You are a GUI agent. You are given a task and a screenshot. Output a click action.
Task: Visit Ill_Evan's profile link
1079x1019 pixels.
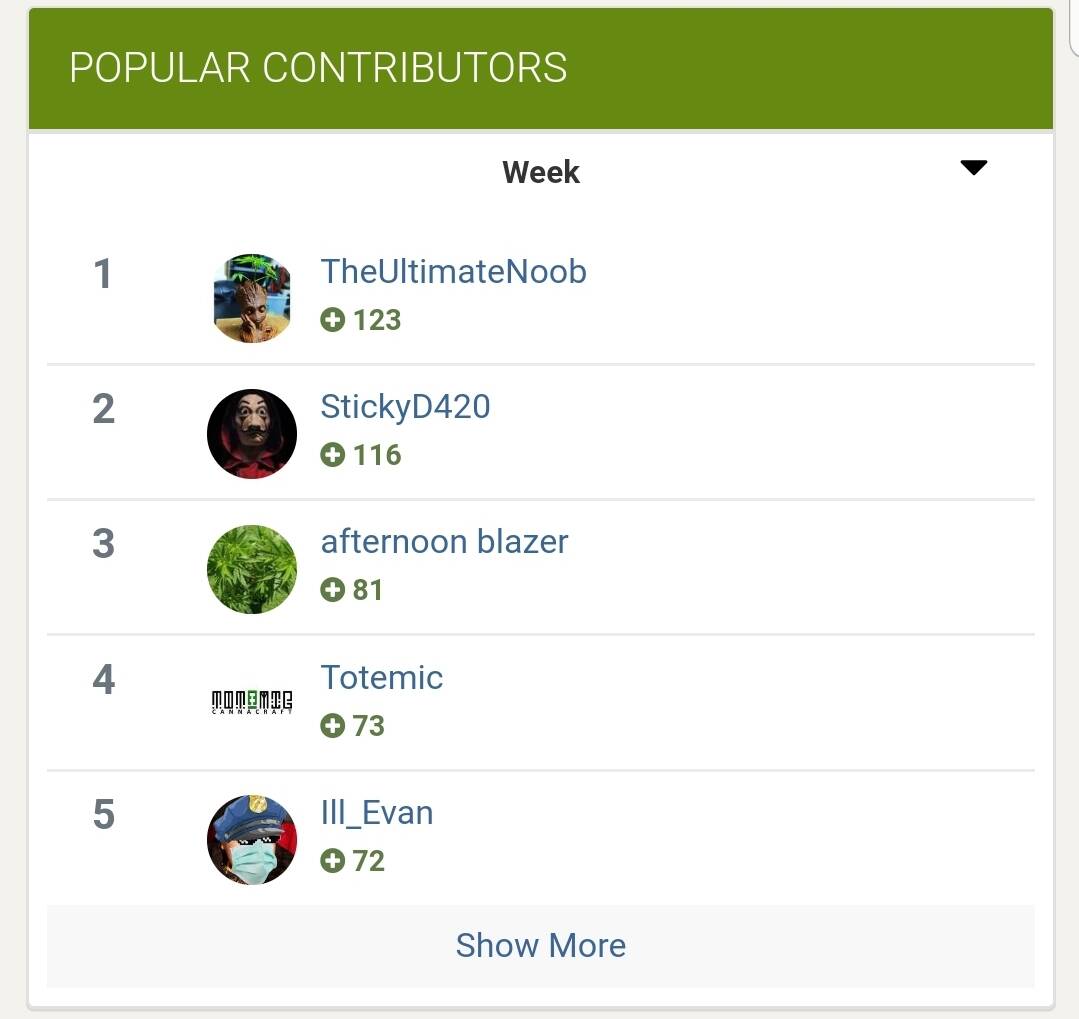pyautogui.click(x=377, y=813)
